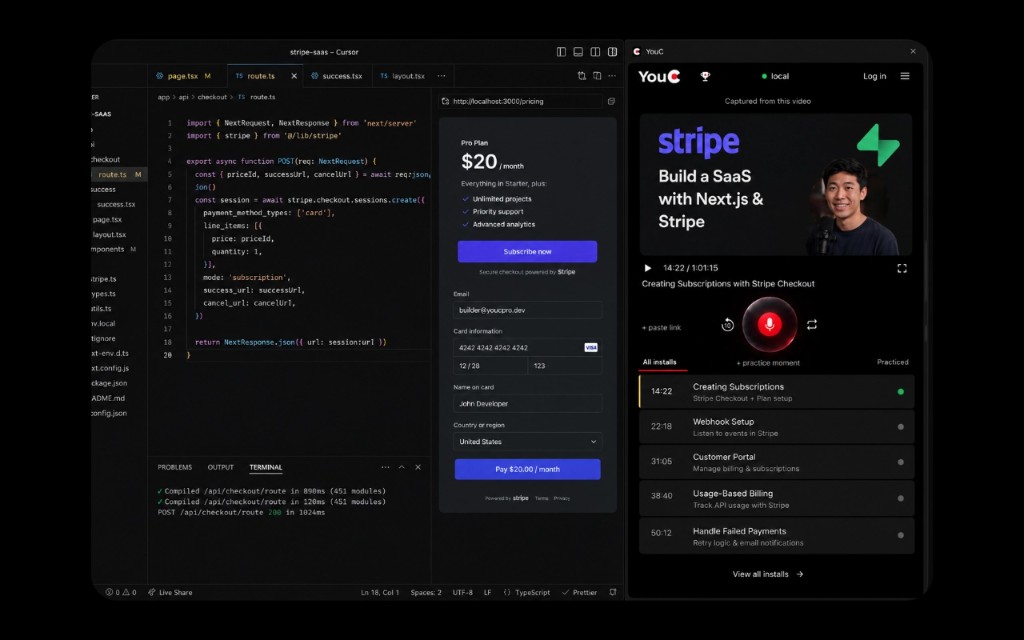Start Live Share from the status bar
1024x640 pixels.
coord(170,592)
